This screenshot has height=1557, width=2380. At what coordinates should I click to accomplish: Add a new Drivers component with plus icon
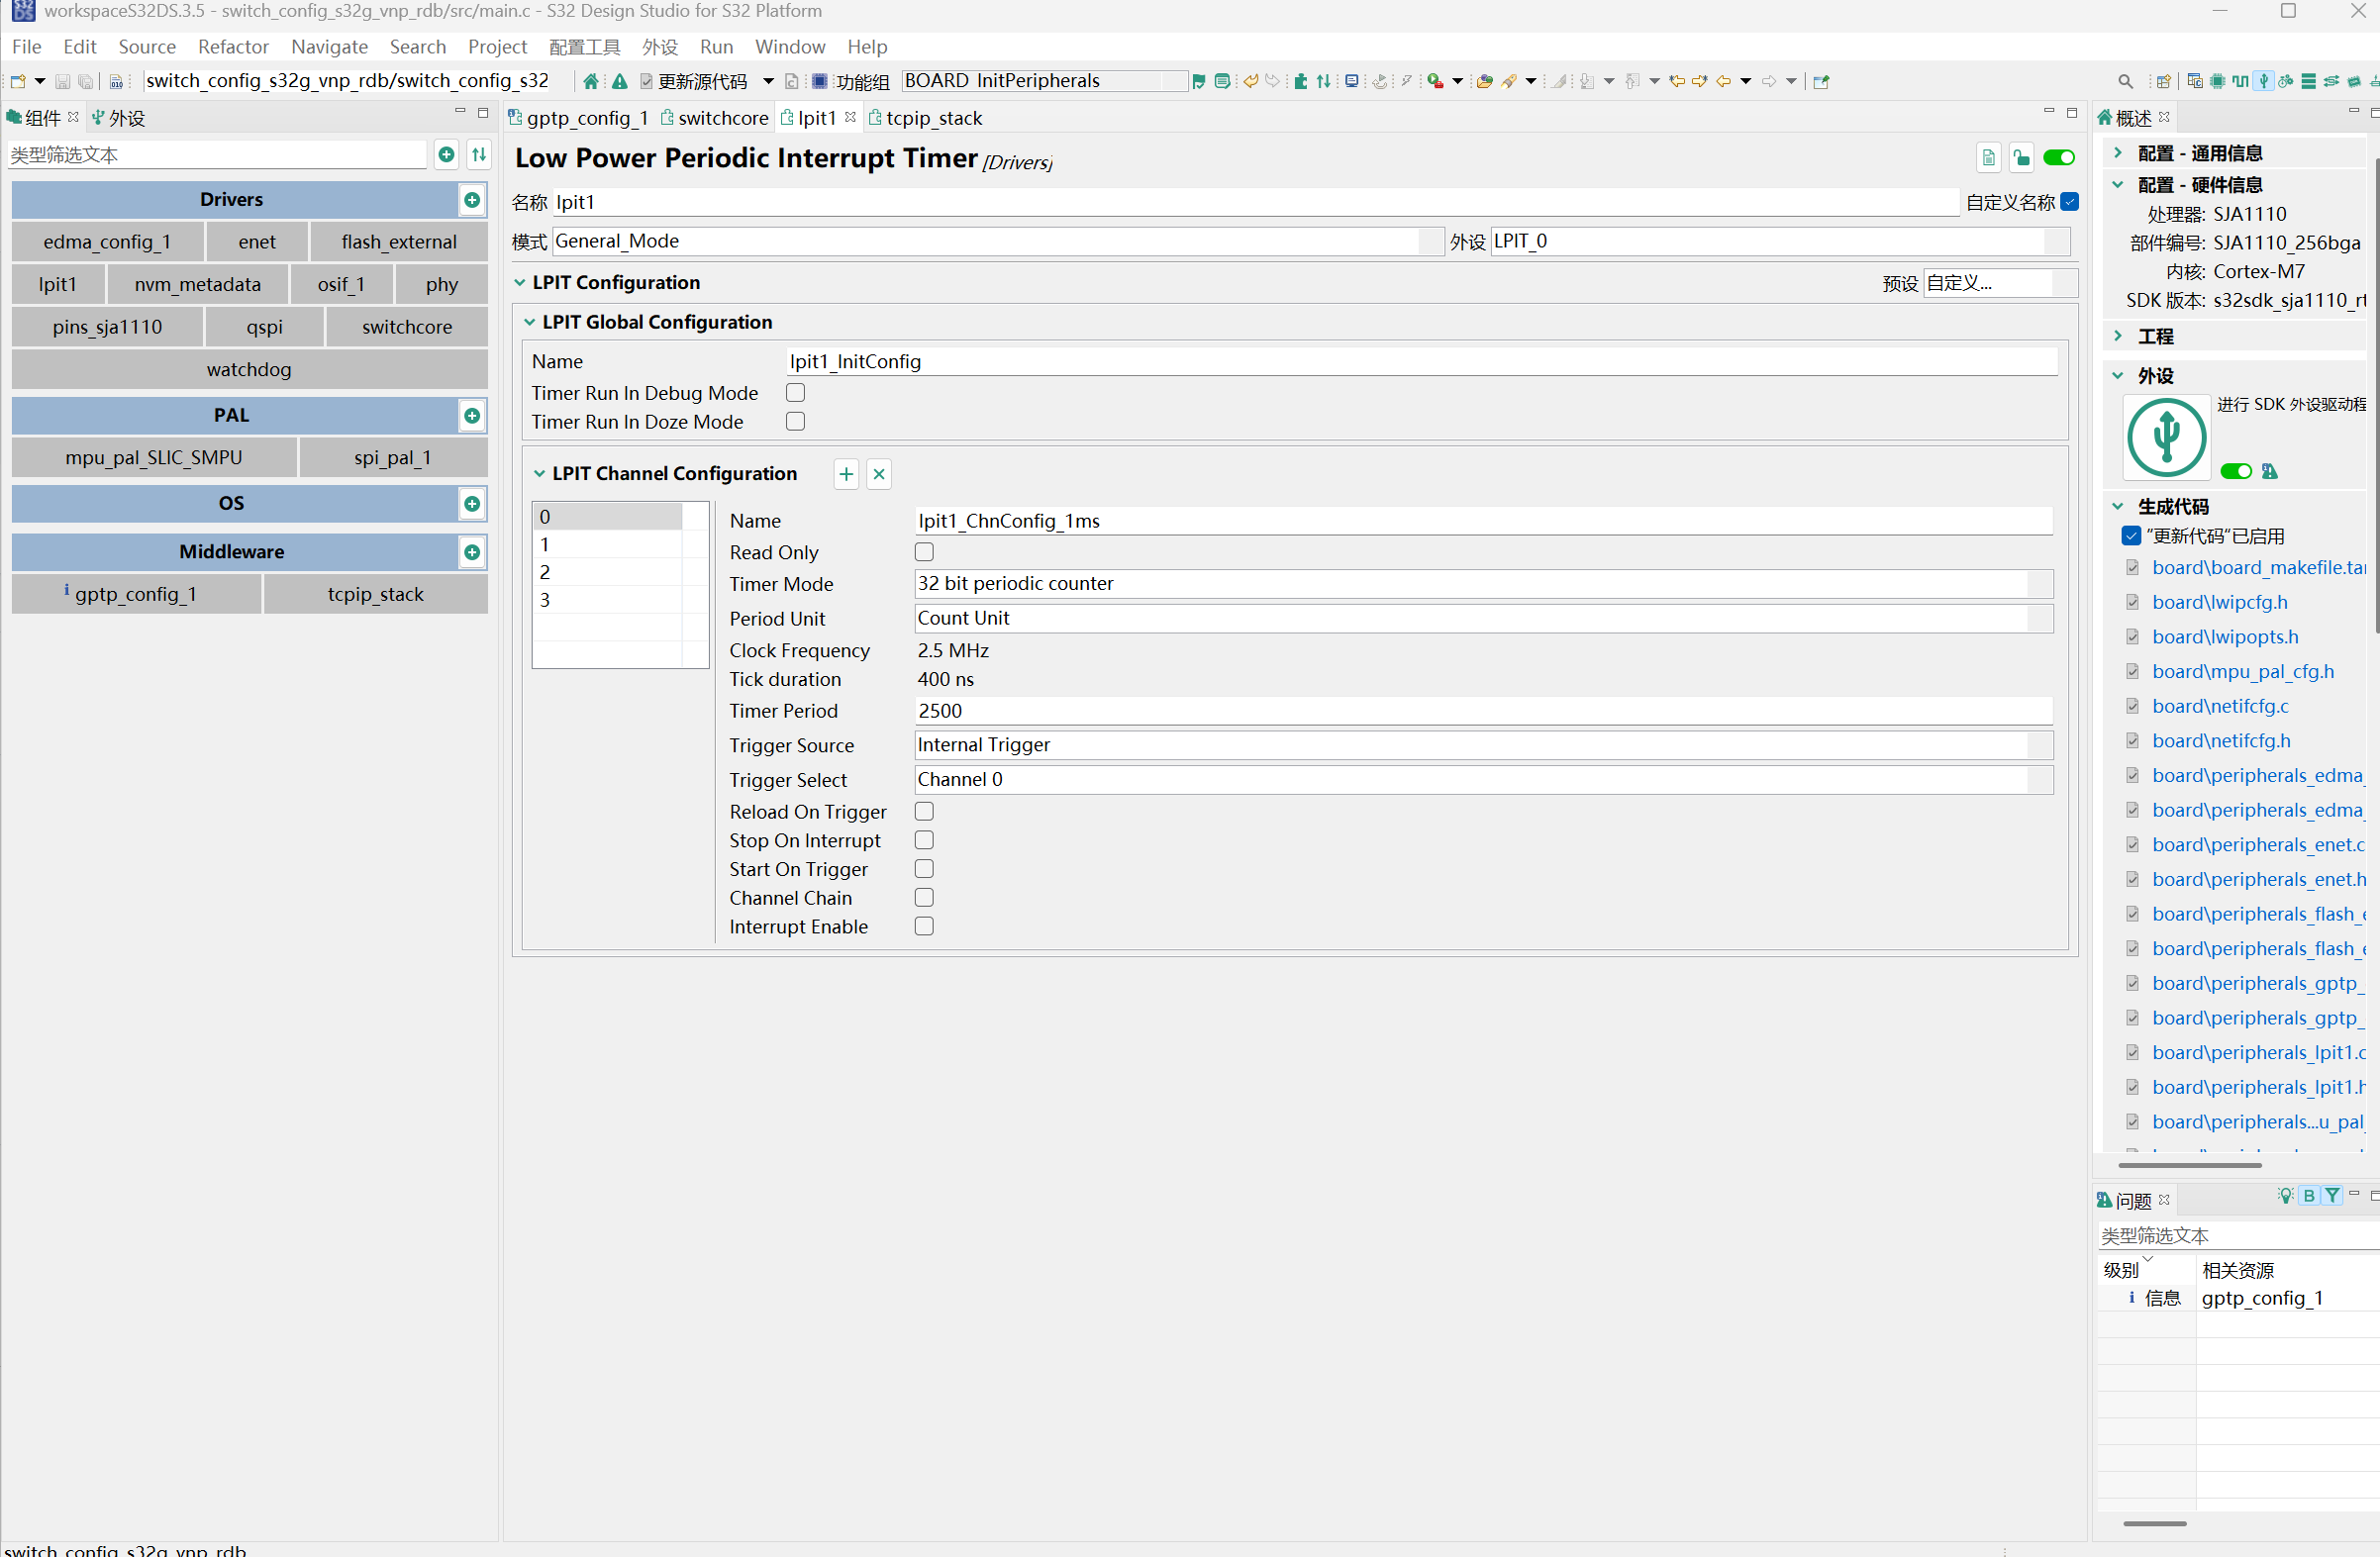tap(472, 200)
